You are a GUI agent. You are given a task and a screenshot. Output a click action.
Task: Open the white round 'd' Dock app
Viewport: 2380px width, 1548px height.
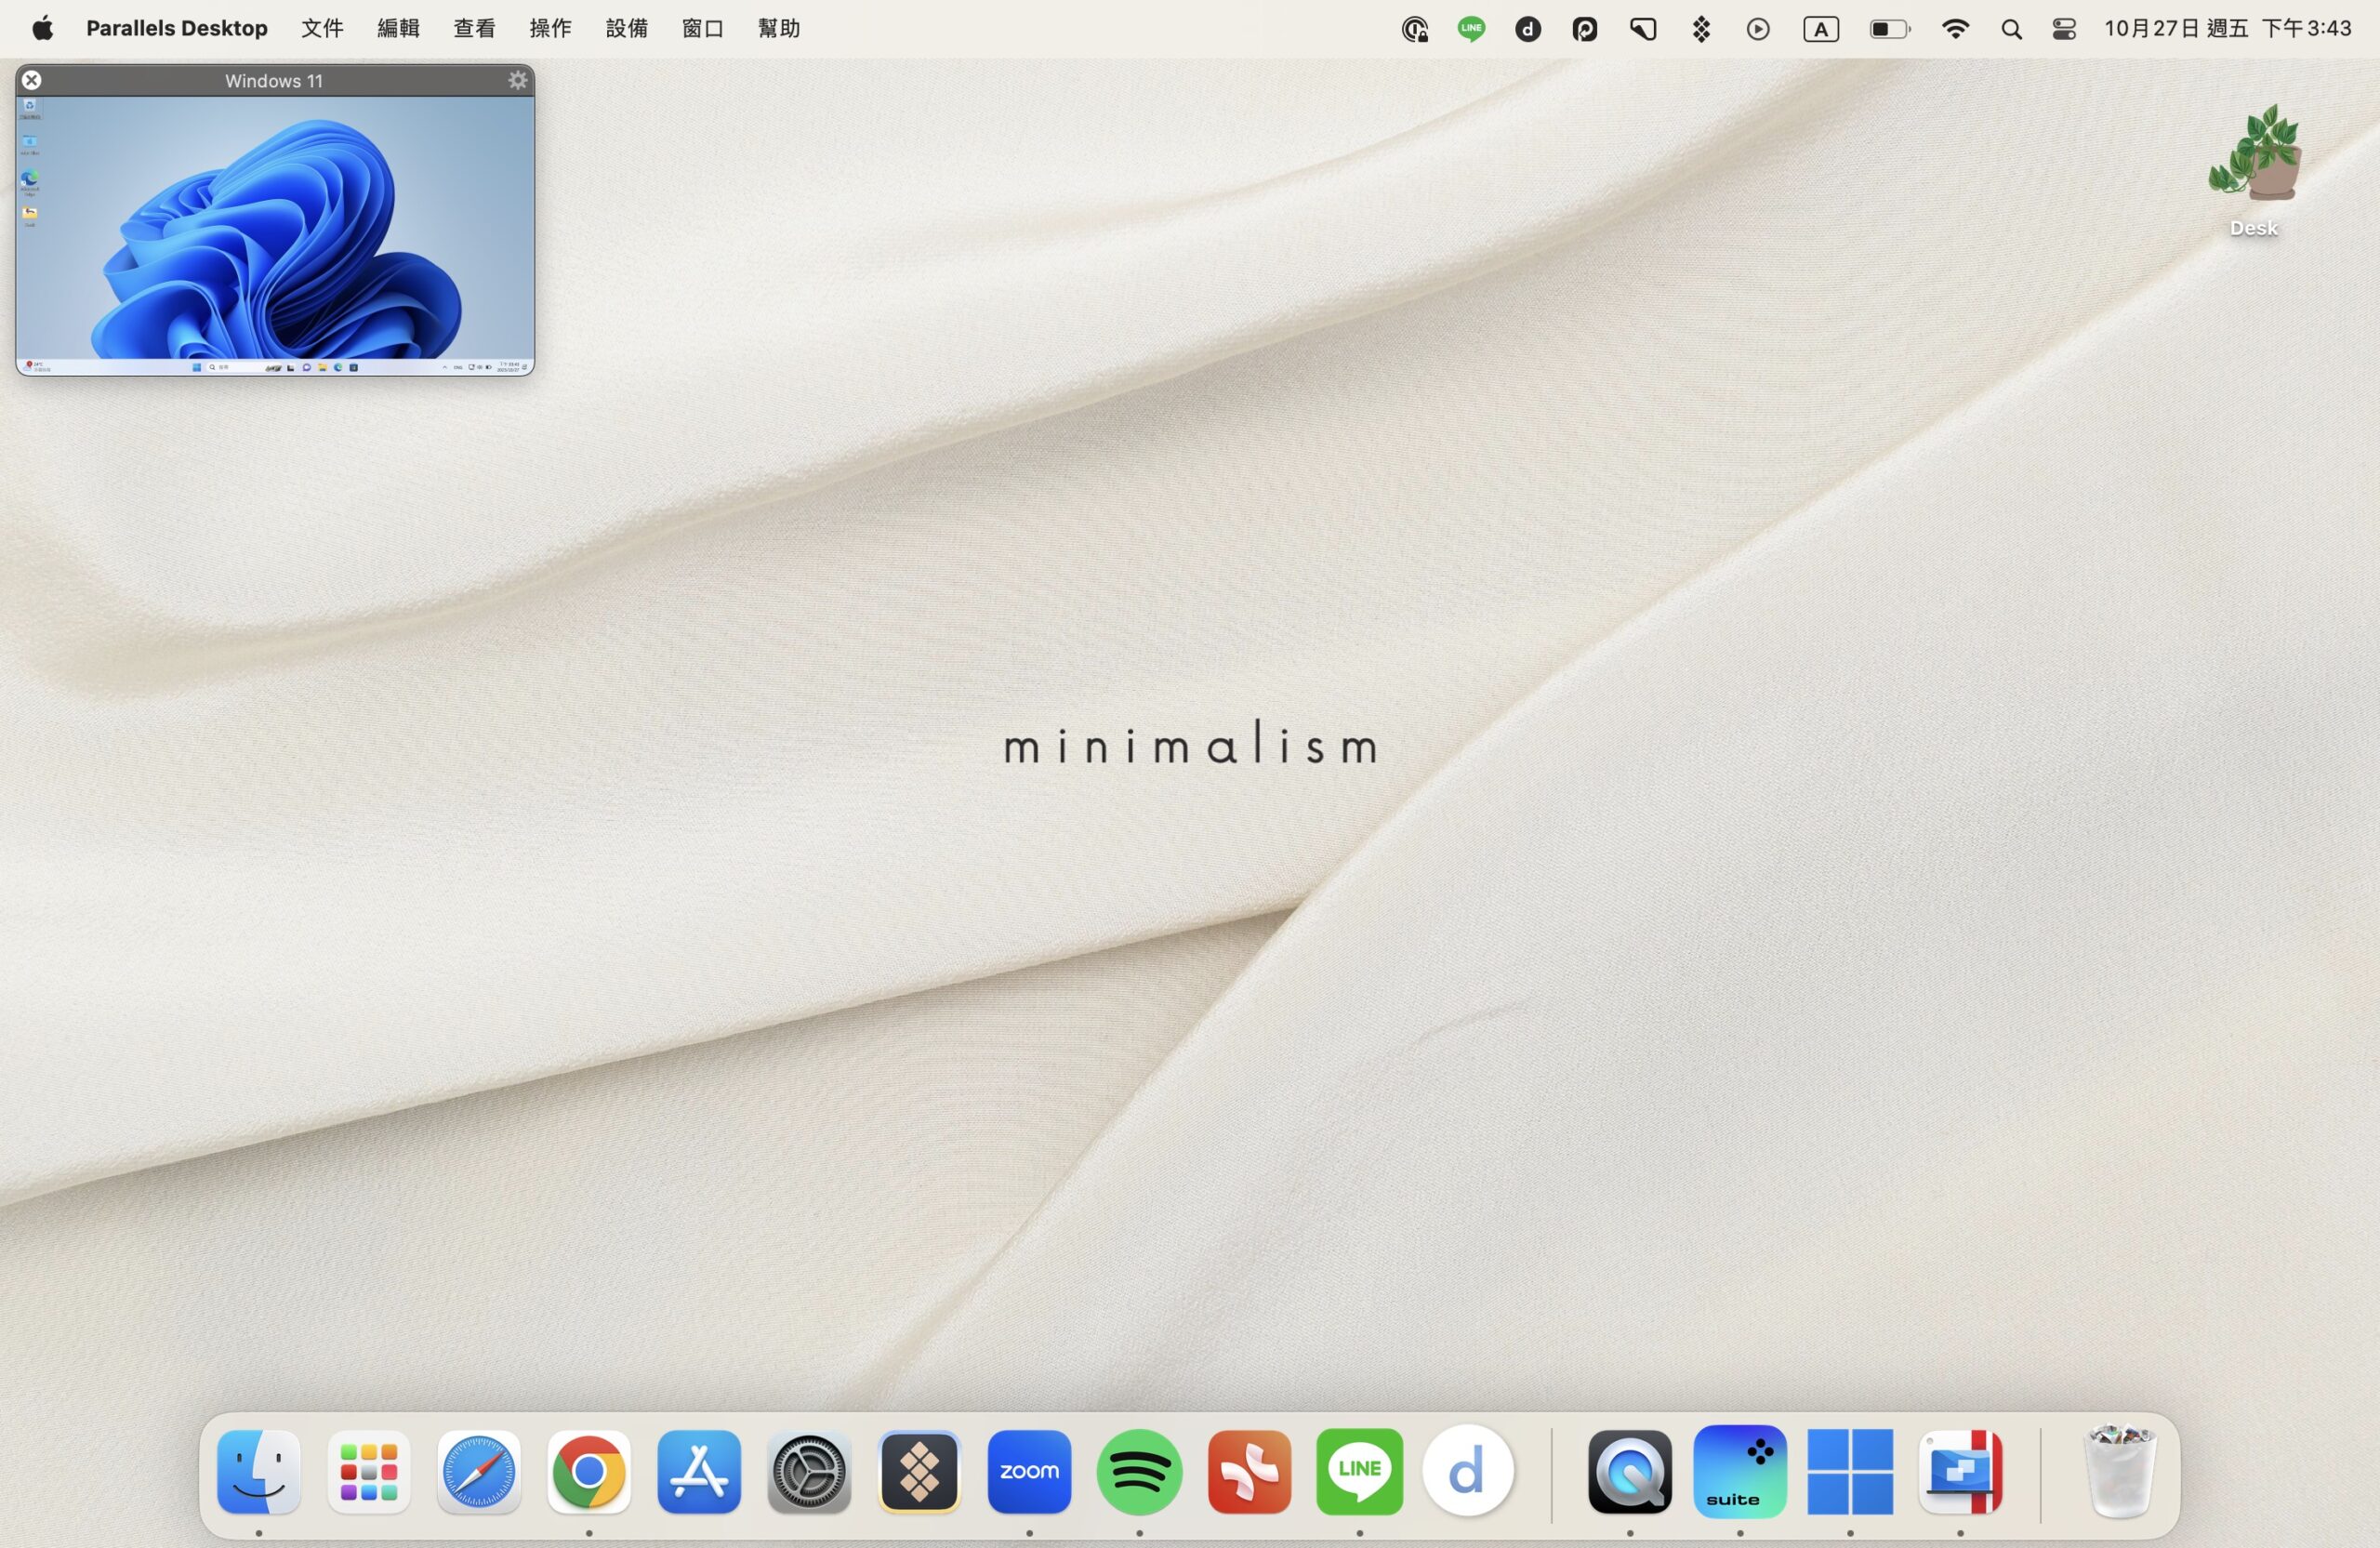click(x=1468, y=1471)
